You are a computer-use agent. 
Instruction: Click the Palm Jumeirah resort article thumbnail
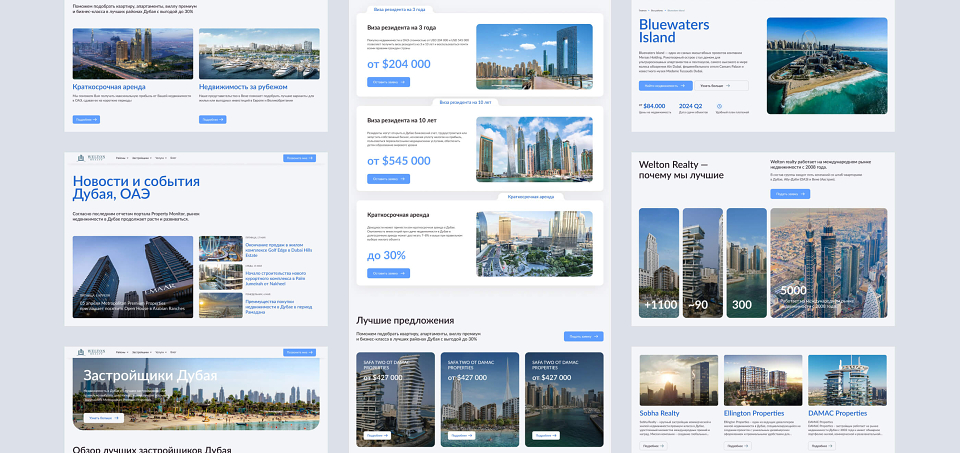(221, 277)
